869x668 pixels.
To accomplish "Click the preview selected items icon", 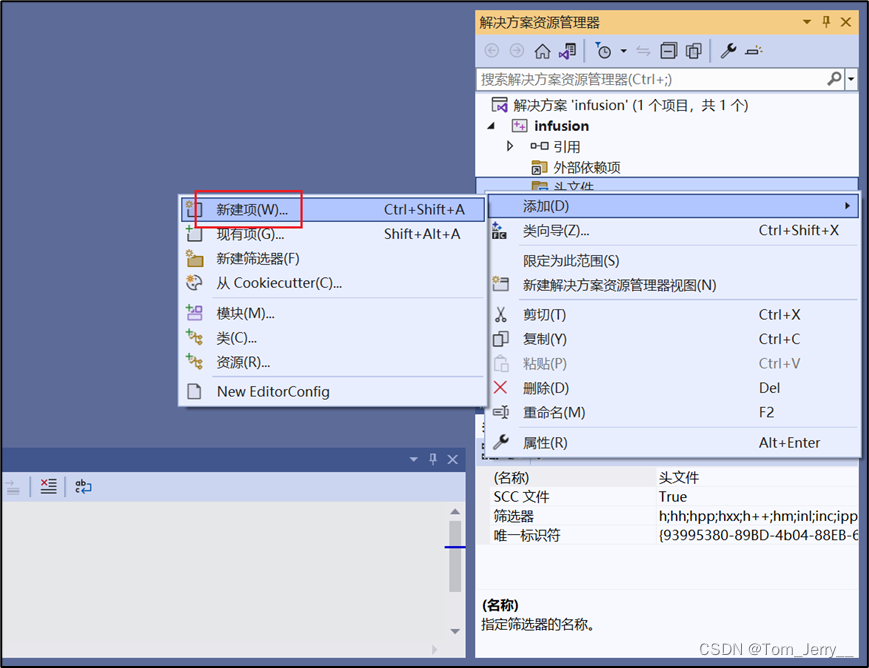I will [x=754, y=51].
